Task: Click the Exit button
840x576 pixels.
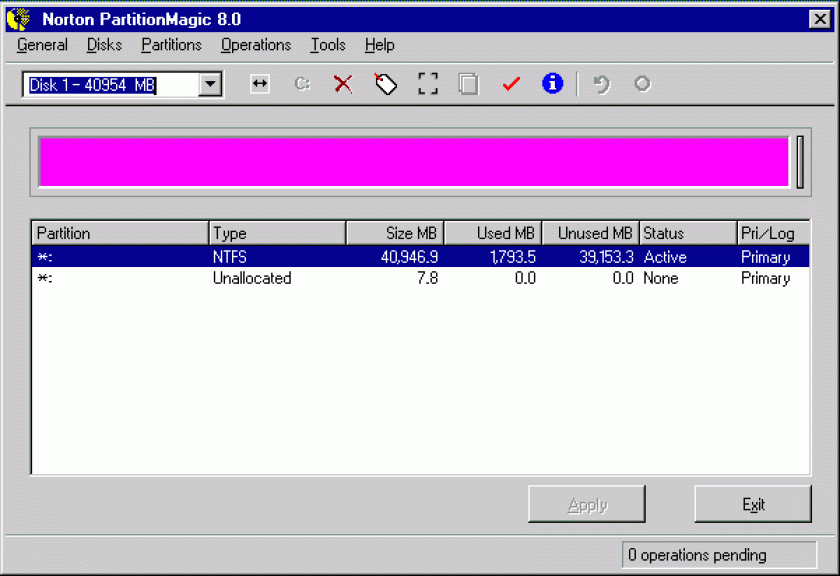Action: pyautogui.click(x=753, y=504)
